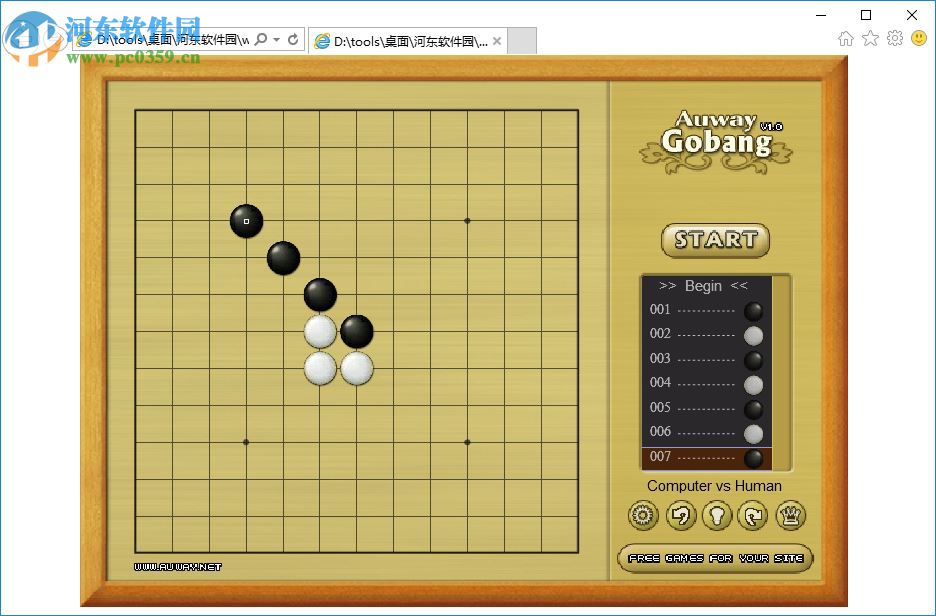Open the address bar history dropdown
The height and width of the screenshot is (616, 936).
tap(277, 39)
